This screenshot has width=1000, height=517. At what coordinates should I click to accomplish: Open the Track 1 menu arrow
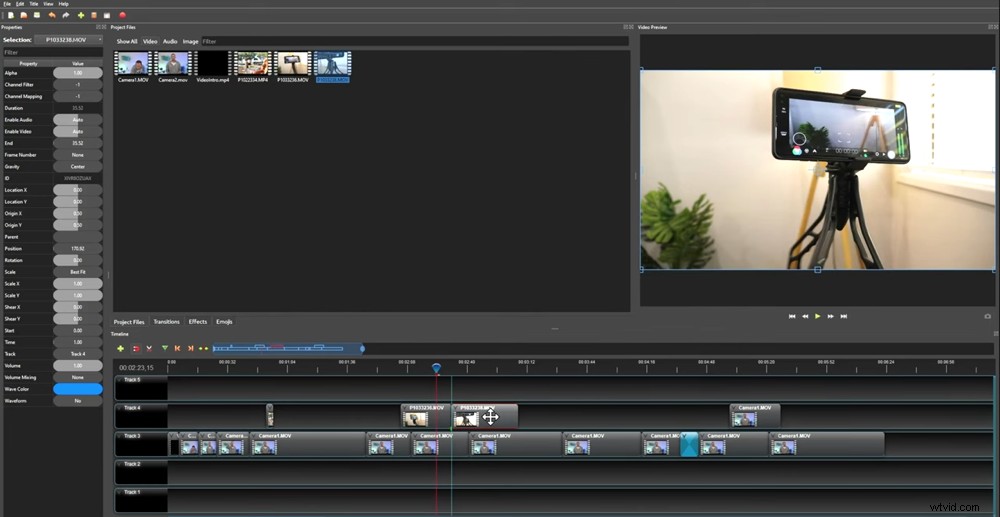(121, 492)
